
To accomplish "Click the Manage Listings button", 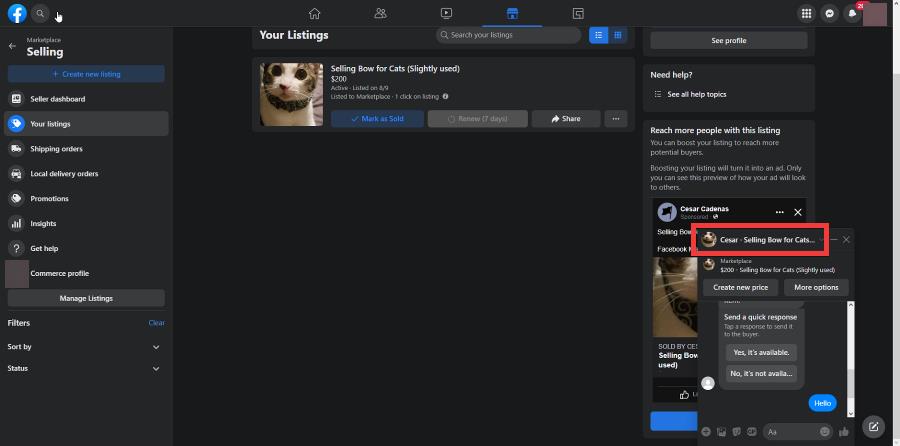I will tap(86, 298).
